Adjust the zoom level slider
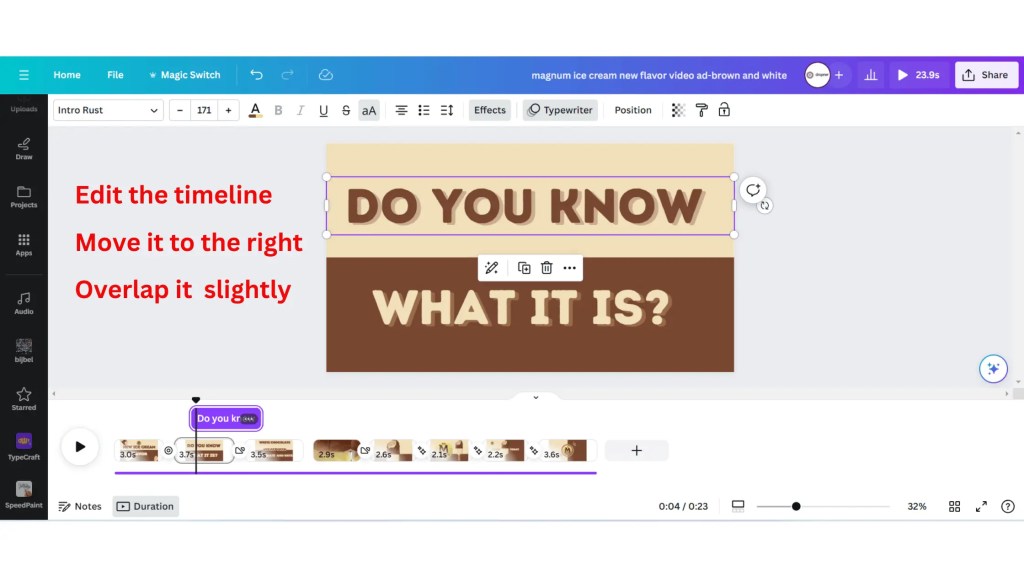This screenshot has height=576, width=1024. point(795,506)
